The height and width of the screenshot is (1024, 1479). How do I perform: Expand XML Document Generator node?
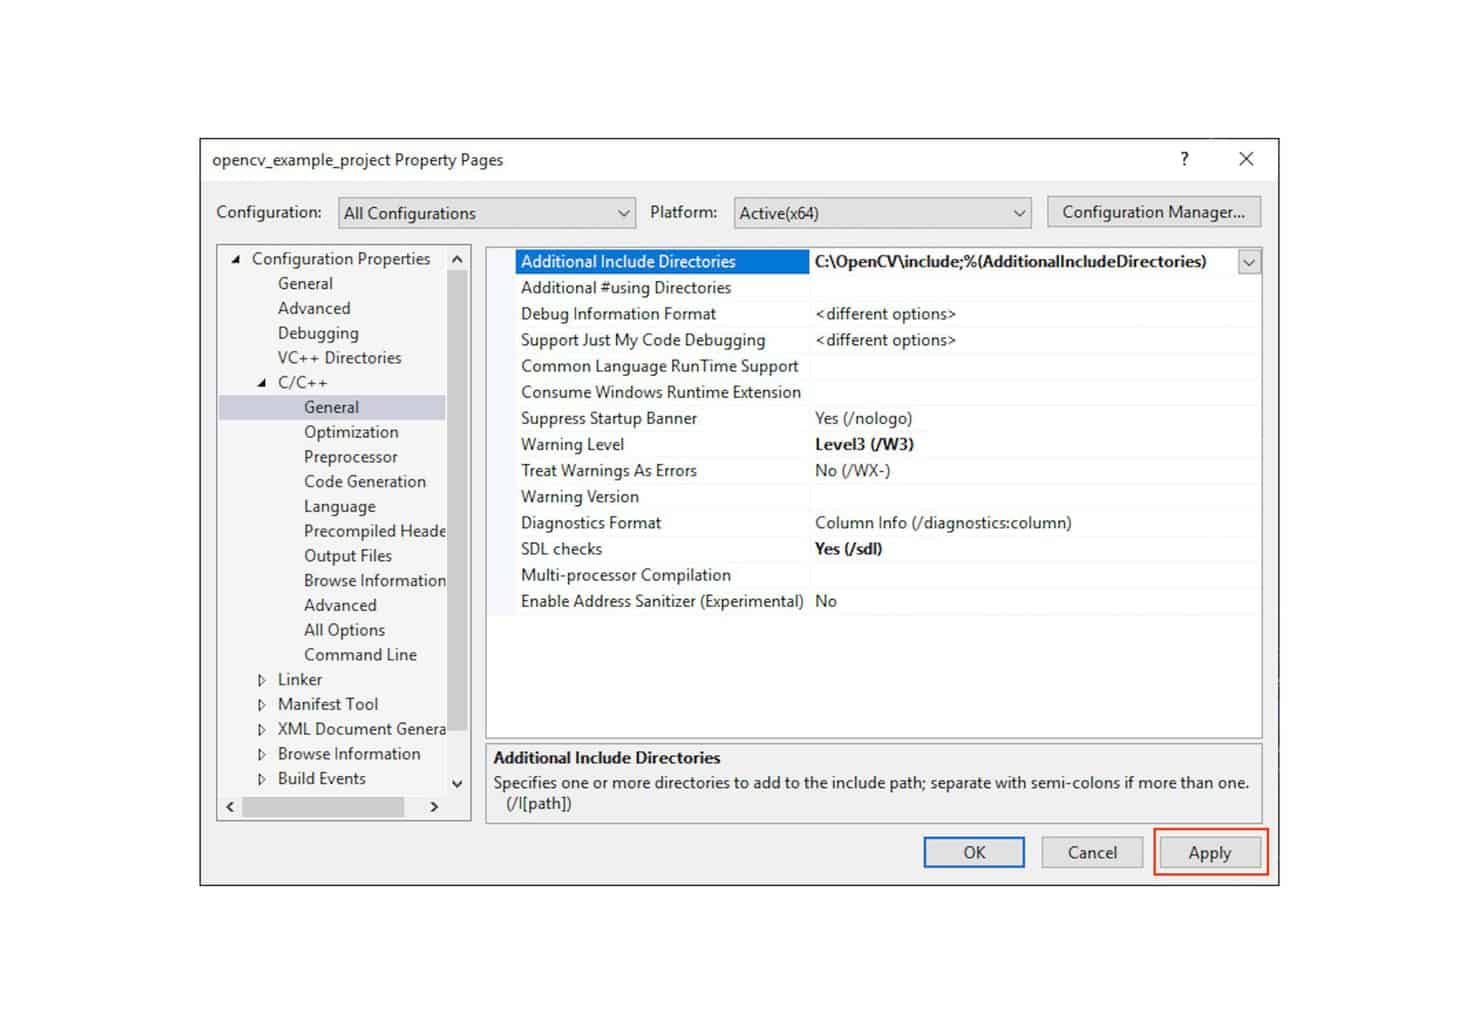262,730
